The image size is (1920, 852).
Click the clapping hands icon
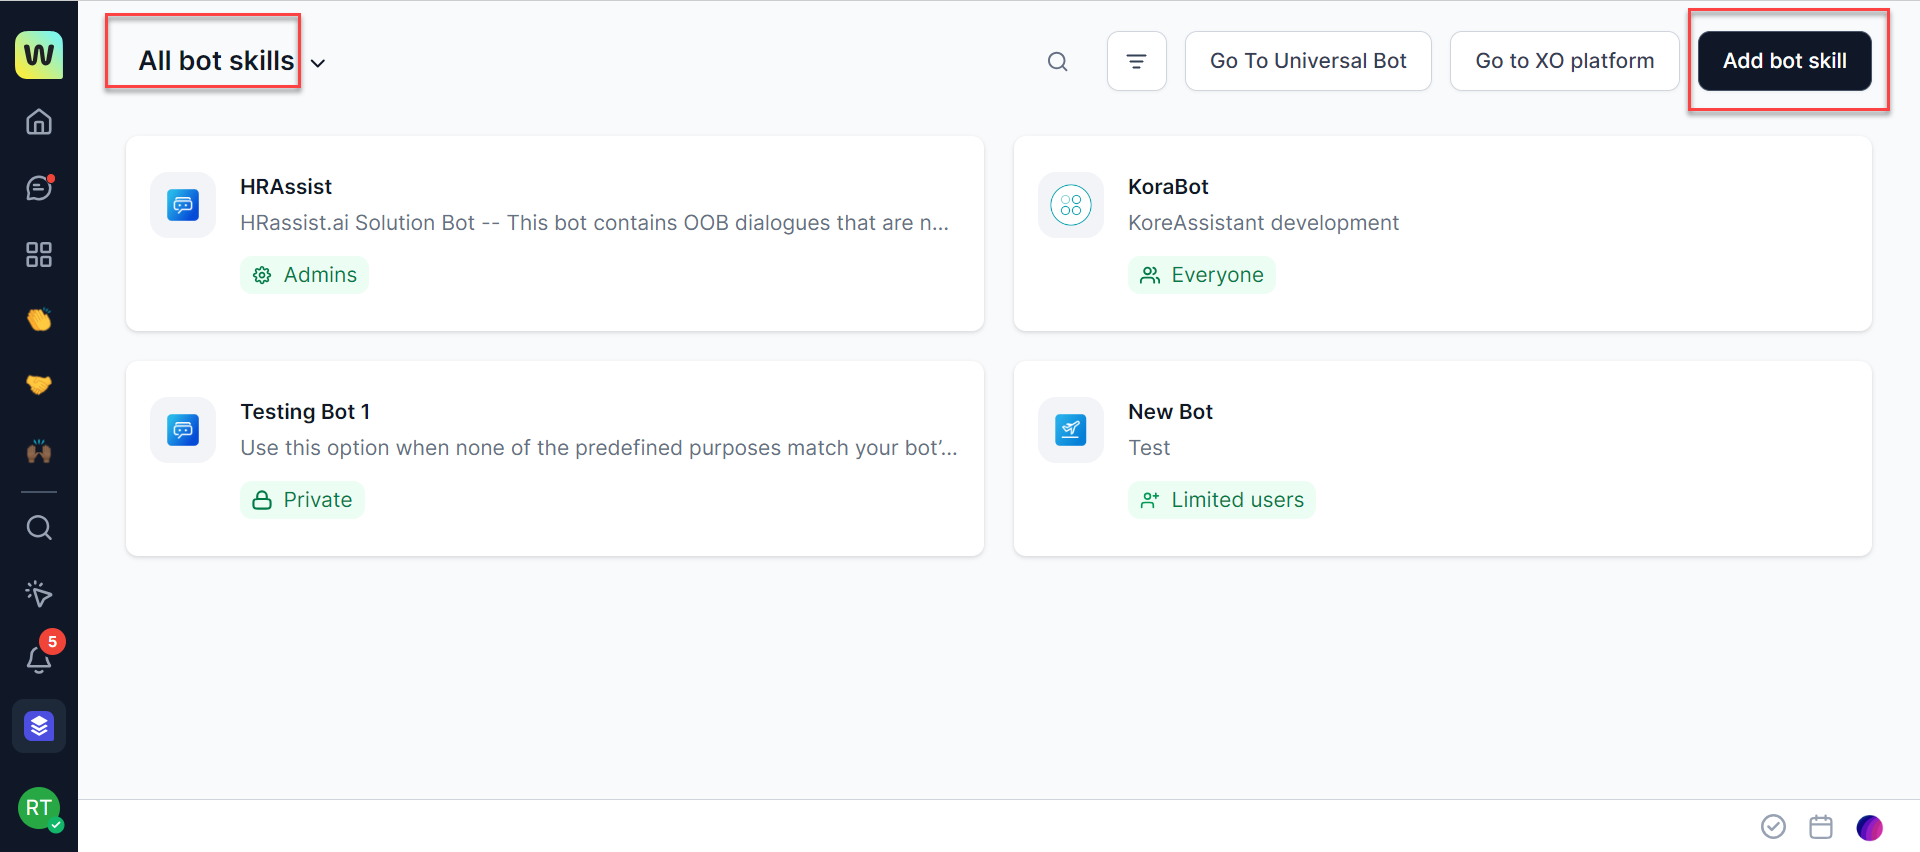tap(39, 320)
